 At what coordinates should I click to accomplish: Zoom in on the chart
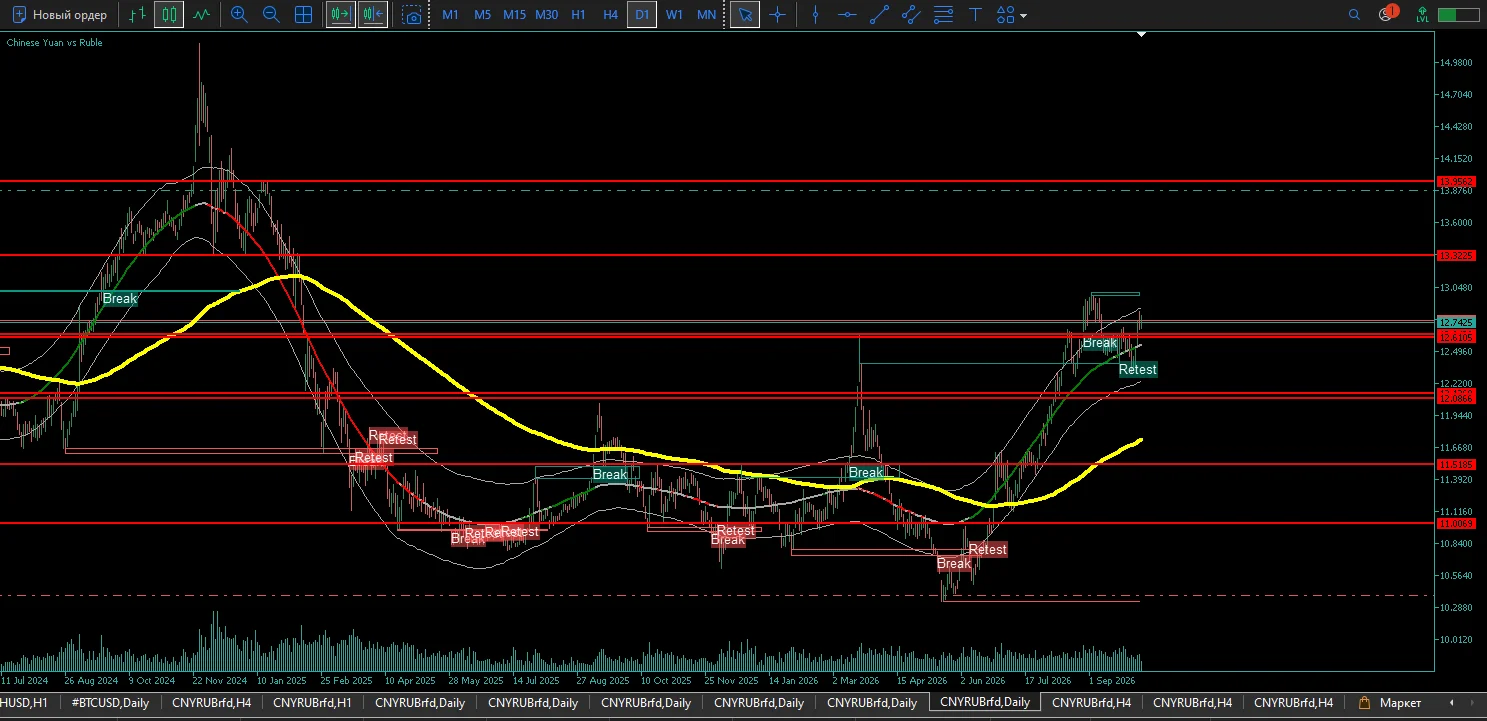(x=239, y=15)
